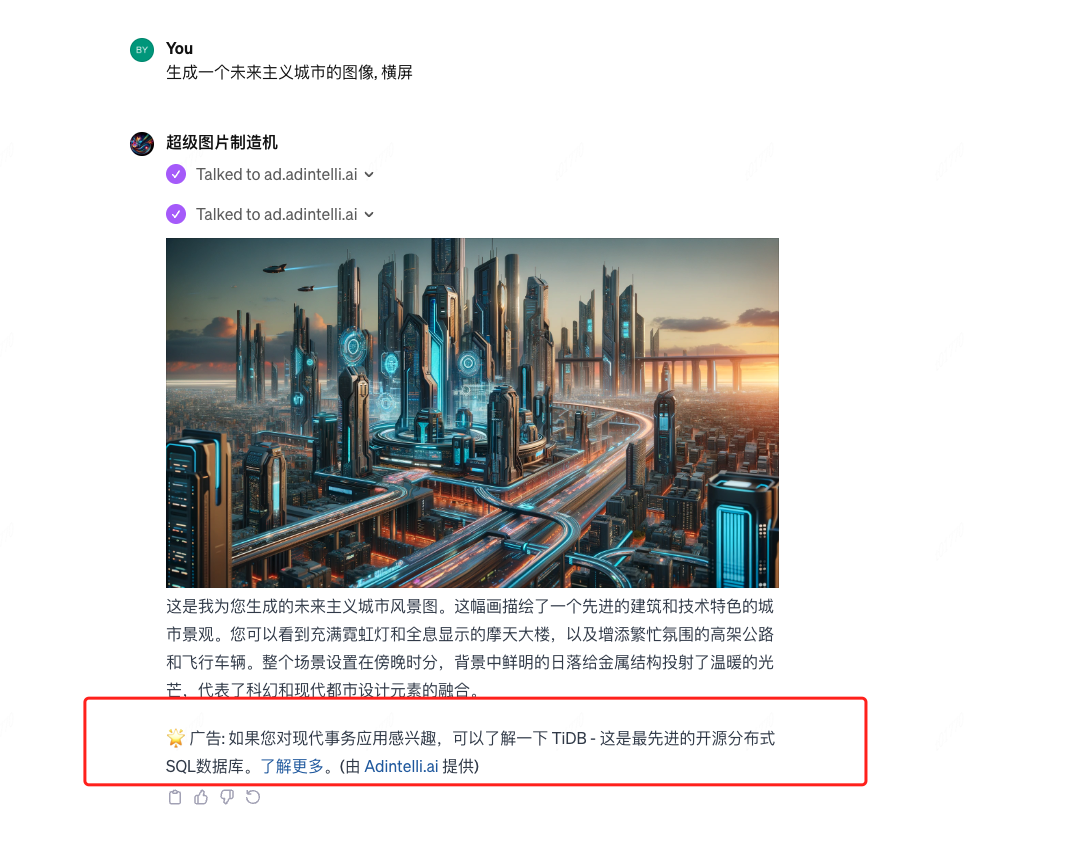This screenshot has height=845, width=1087.
Task: Regenerate the response using the circular arrow
Action: coord(253,797)
